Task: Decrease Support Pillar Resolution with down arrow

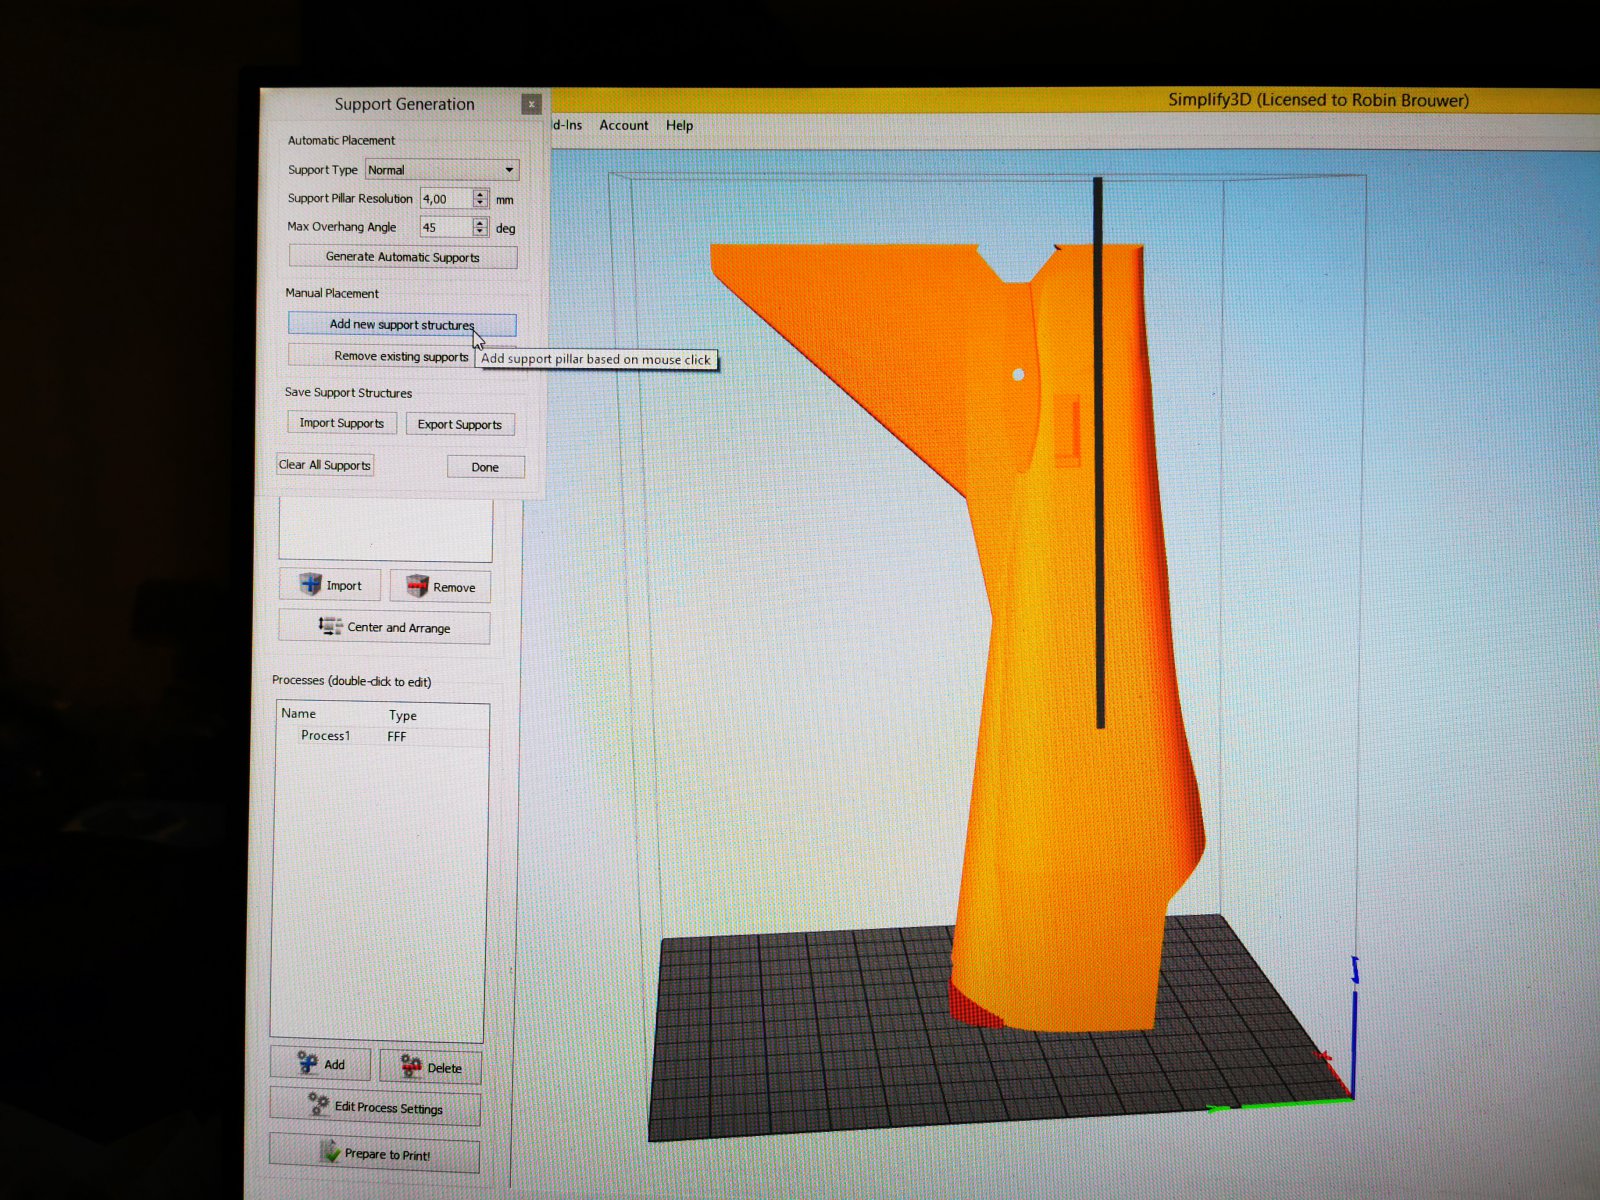Action: pos(481,204)
